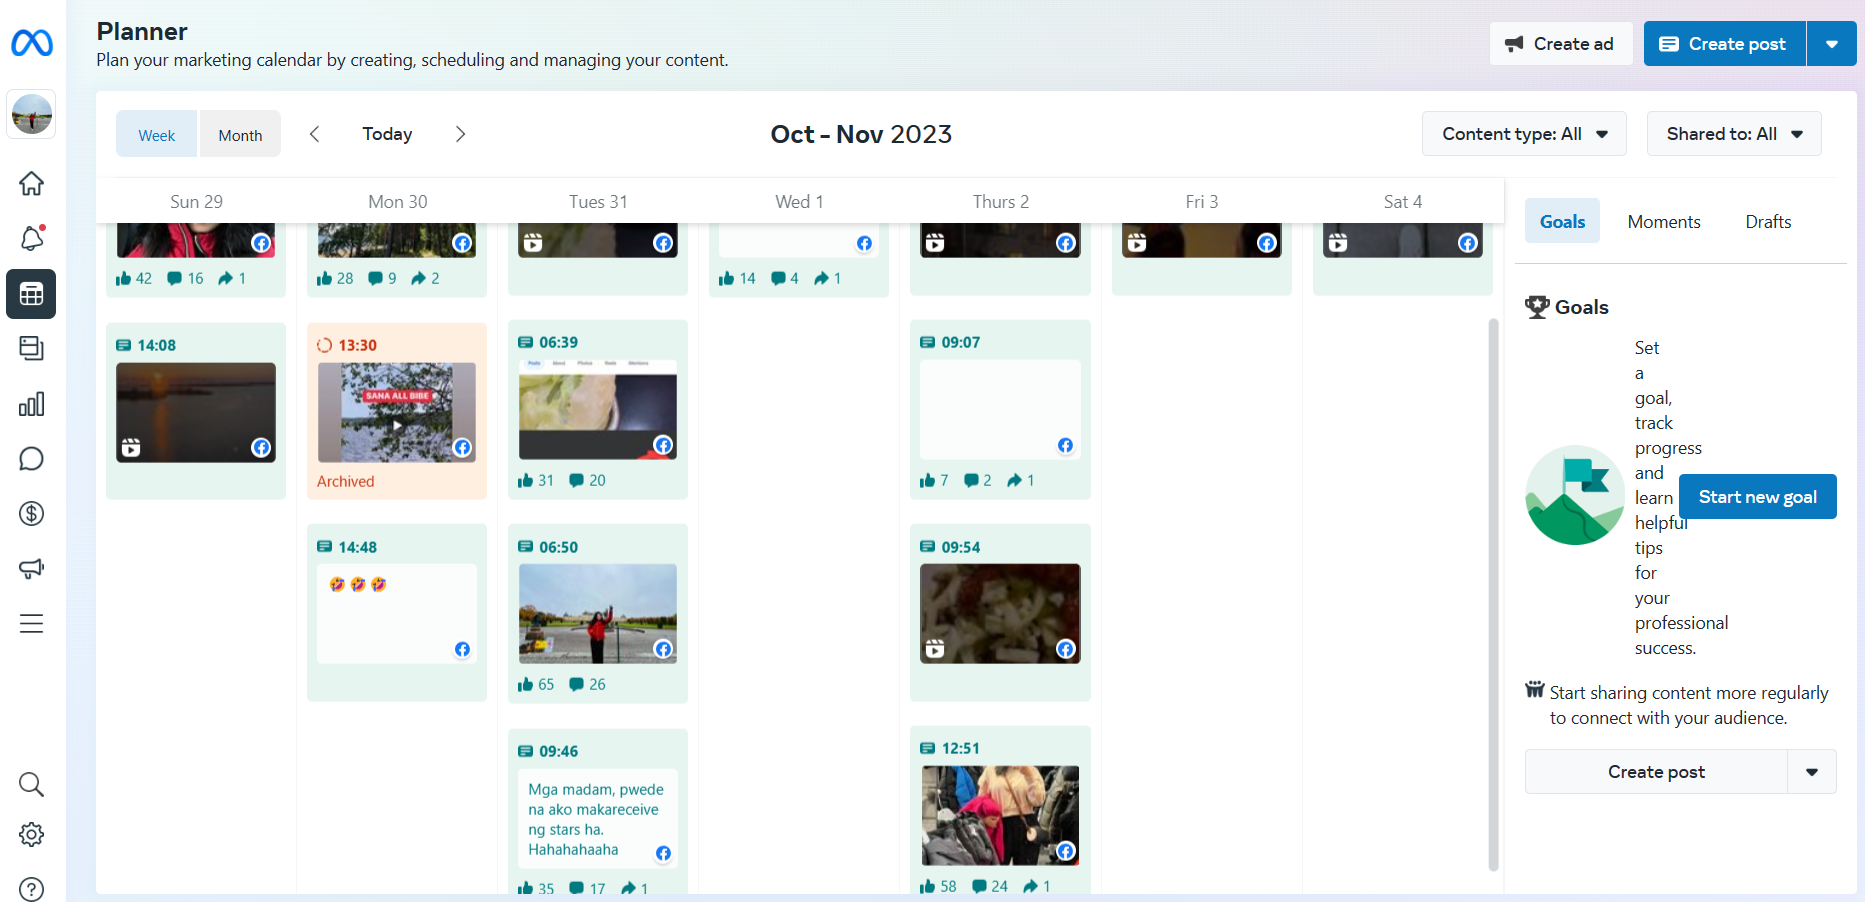Click the archived status icon on 13:30 post
Screen dimensions: 1865x902
(x=324, y=346)
